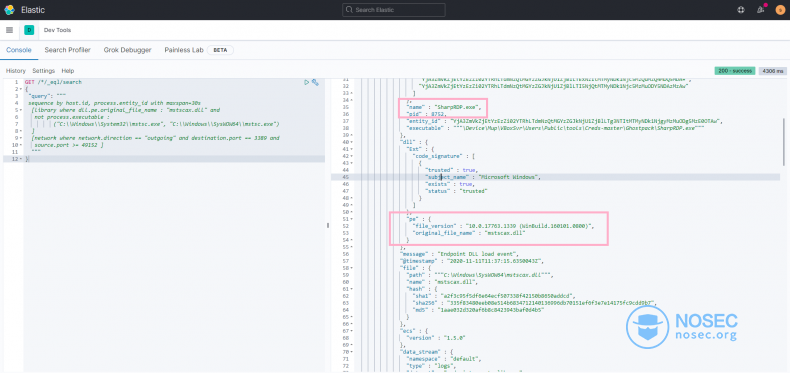Click the "@timestamp" response line
Screen dimensions: 790x373
[x=471, y=261]
